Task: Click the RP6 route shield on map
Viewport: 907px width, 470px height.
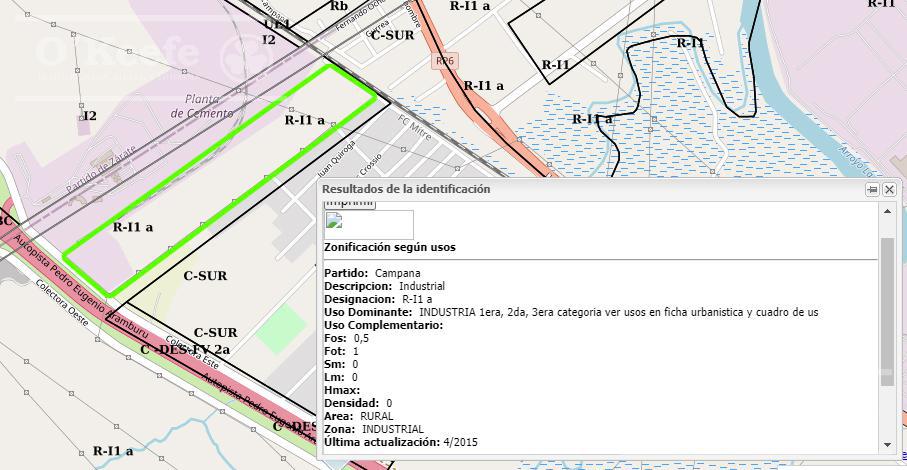Action: point(444,61)
